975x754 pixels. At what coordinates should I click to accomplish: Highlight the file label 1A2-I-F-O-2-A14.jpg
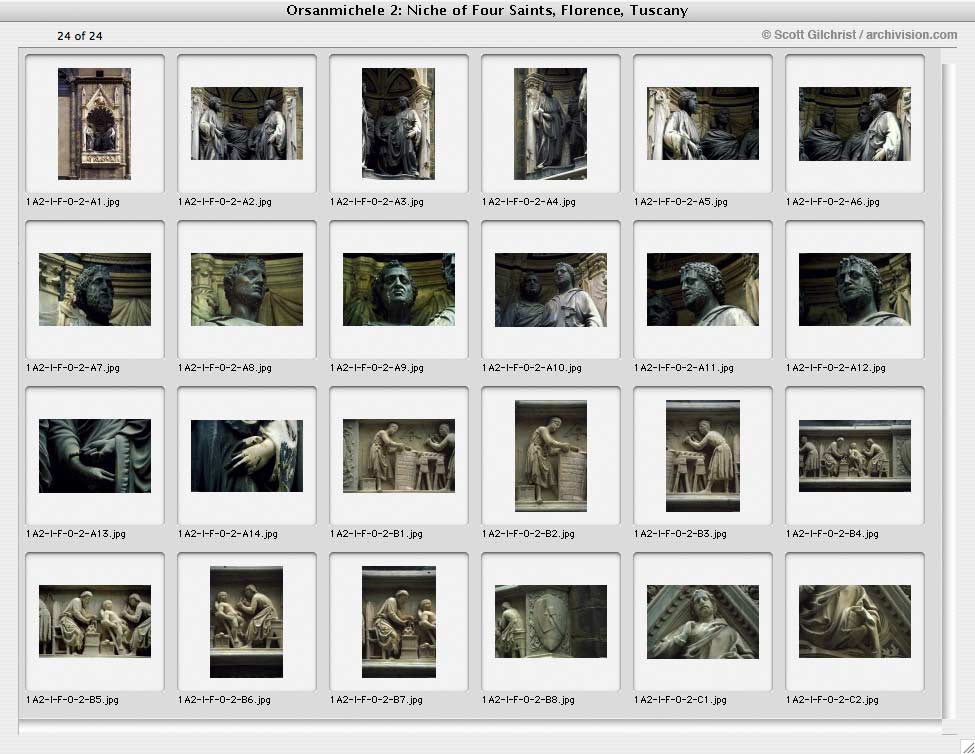pos(228,533)
